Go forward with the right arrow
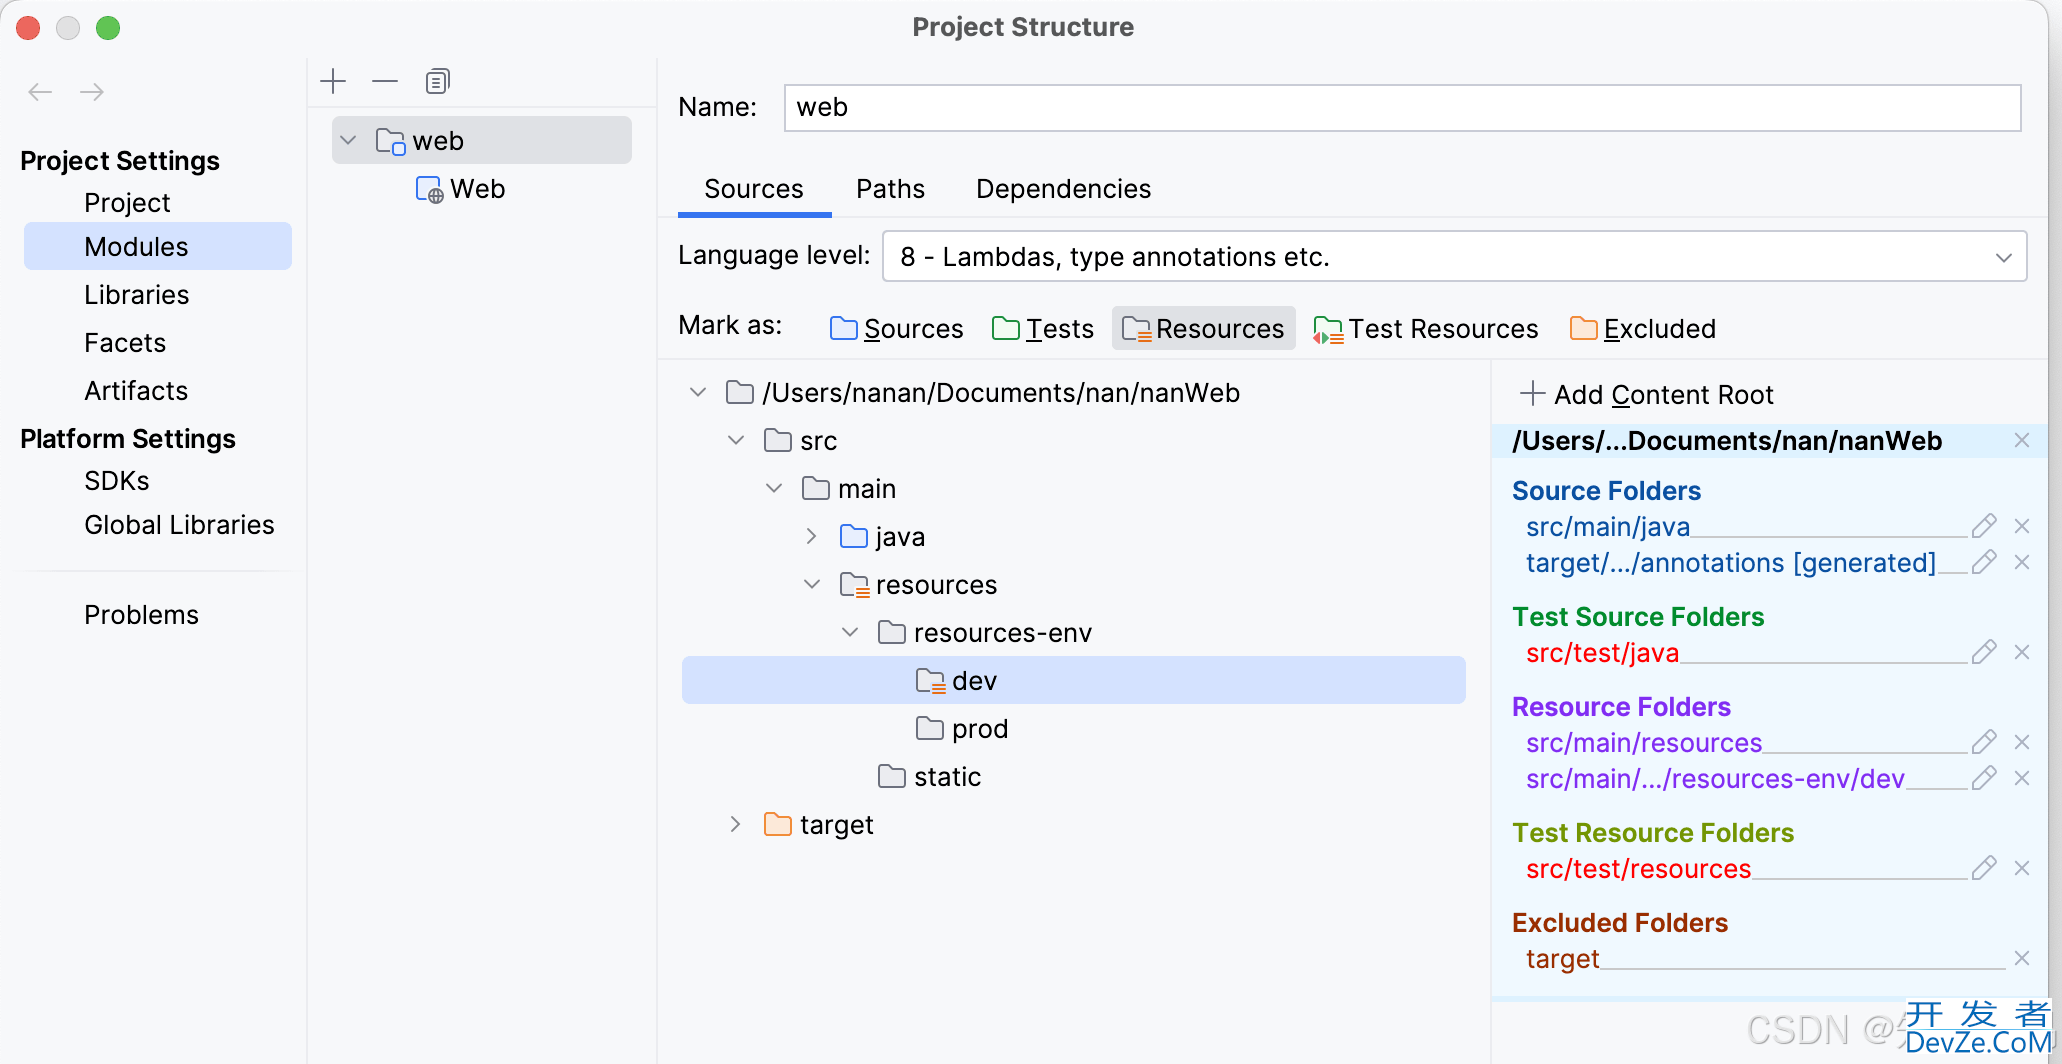This screenshot has width=2062, height=1064. 92,92
